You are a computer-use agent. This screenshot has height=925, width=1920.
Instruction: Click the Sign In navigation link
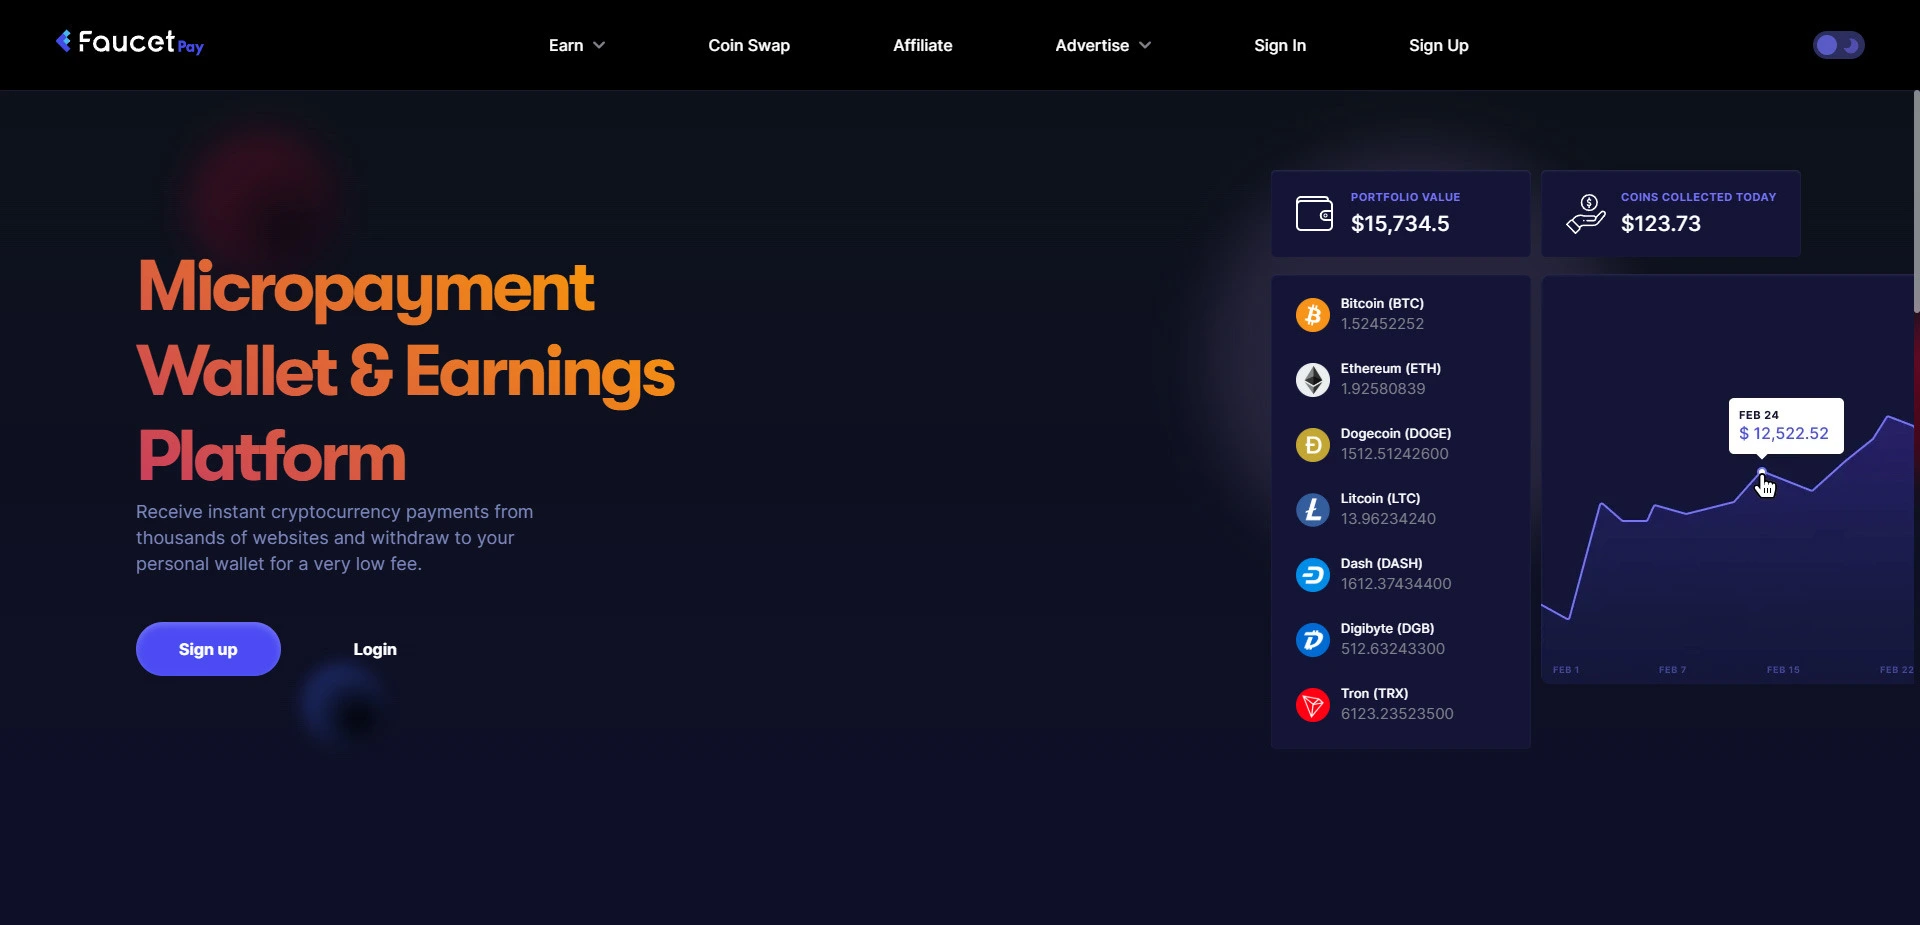1279,45
